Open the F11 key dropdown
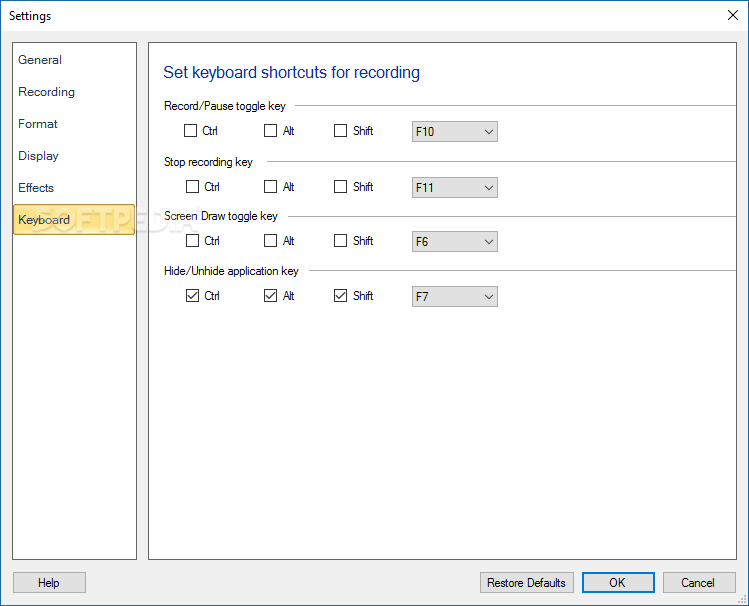Screen dimensions: 749x606 (455, 187)
